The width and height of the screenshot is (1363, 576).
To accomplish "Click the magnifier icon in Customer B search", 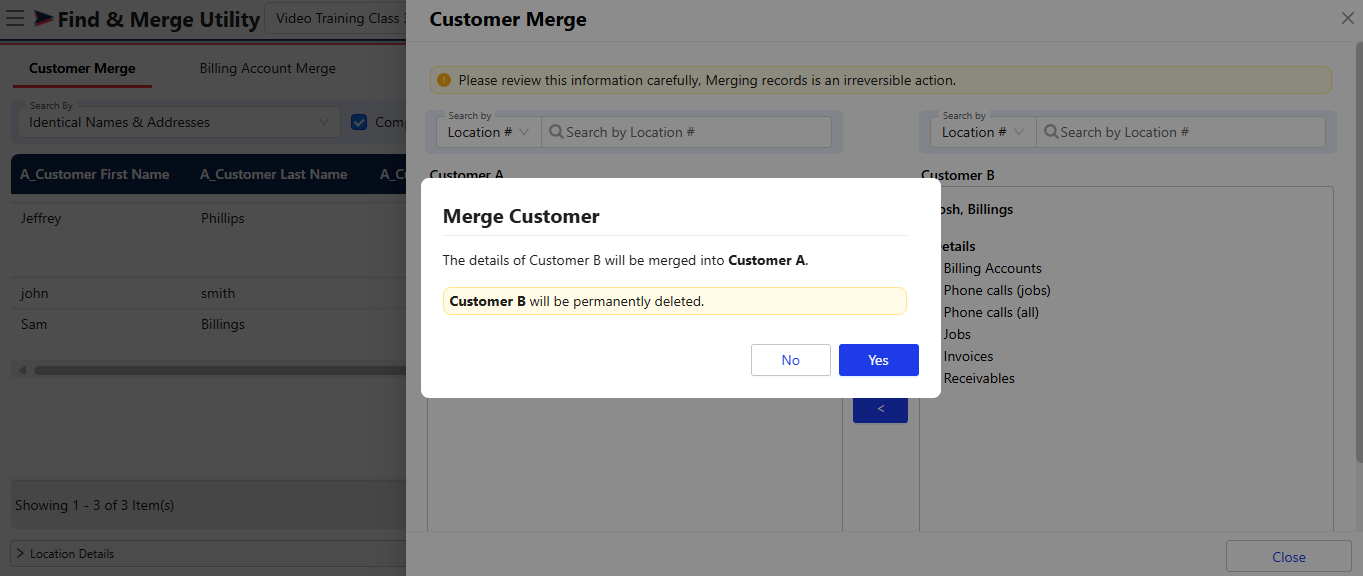I will pyautogui.click(x=1051, y=132).
